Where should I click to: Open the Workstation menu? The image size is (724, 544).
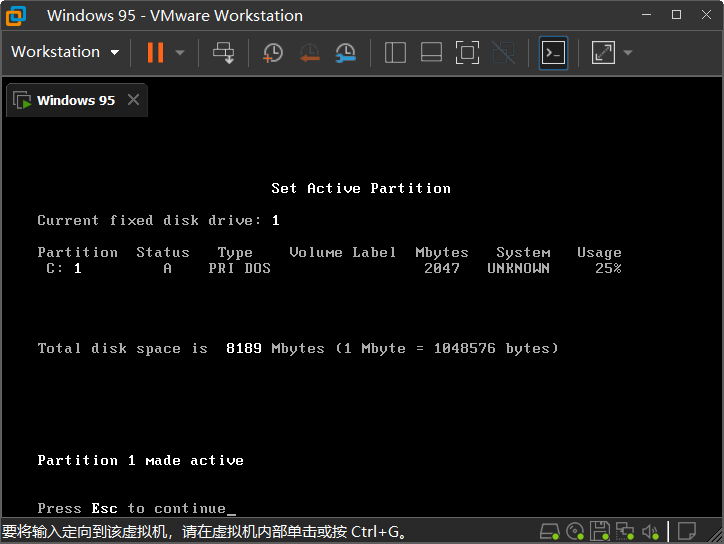pos(65,52)
